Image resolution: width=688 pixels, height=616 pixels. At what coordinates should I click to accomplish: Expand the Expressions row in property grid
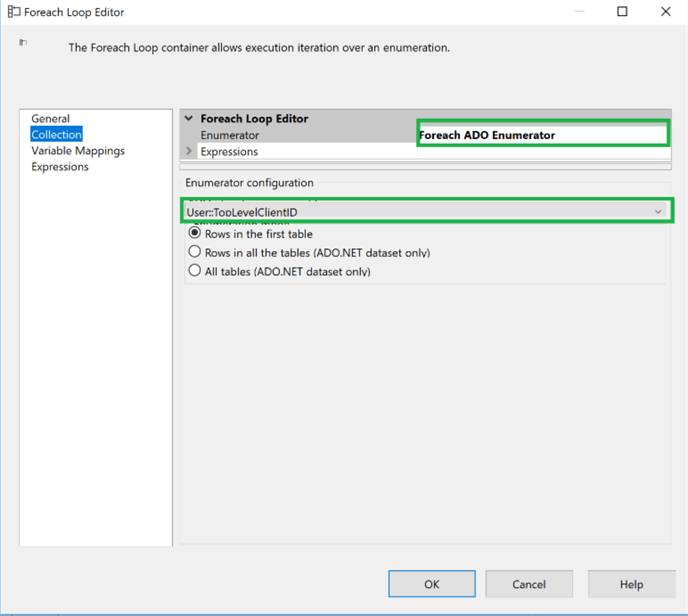(x=189, y=152)
